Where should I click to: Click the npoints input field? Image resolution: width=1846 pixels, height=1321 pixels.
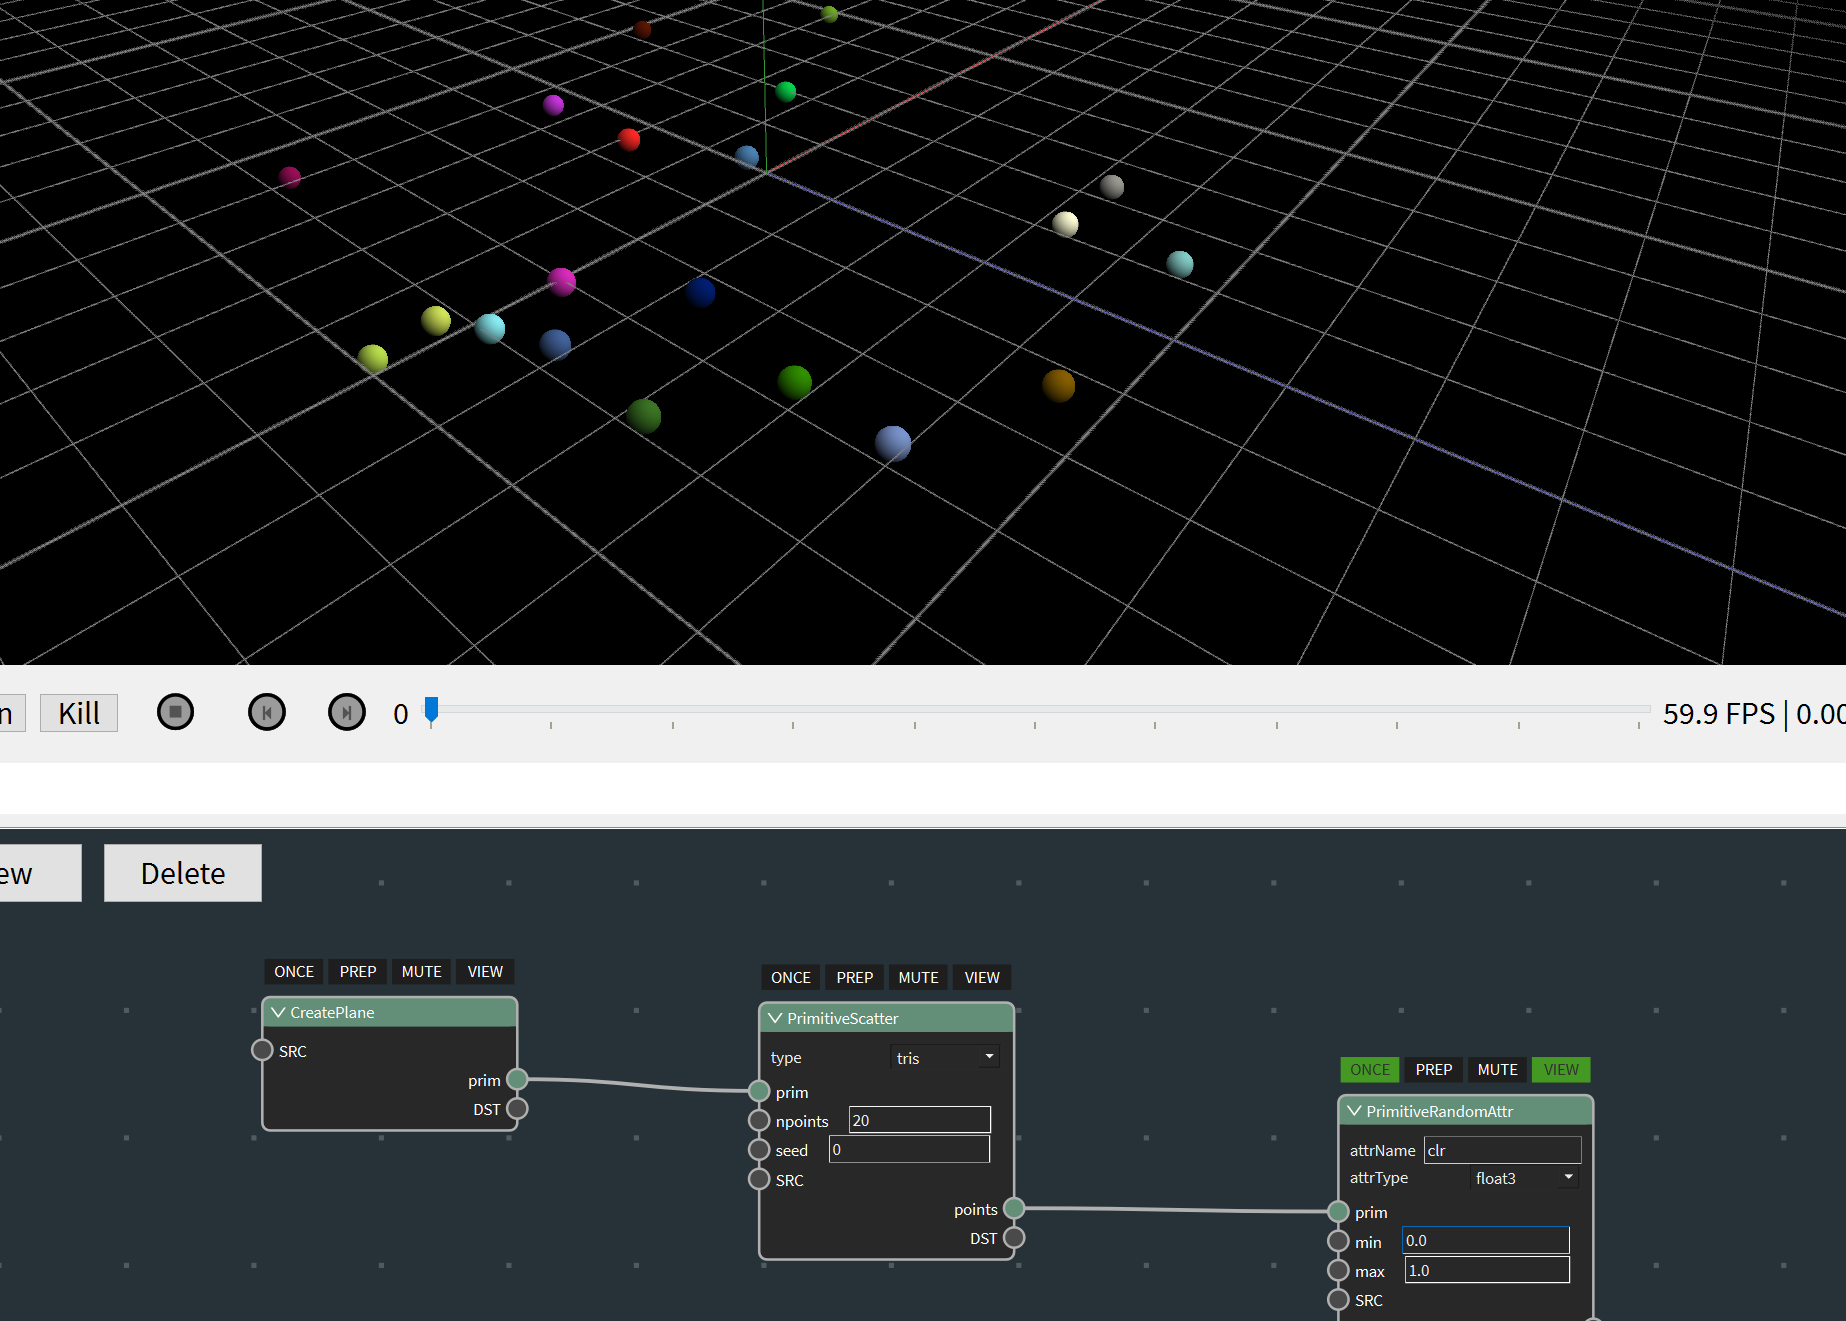tap(920, 1120)
